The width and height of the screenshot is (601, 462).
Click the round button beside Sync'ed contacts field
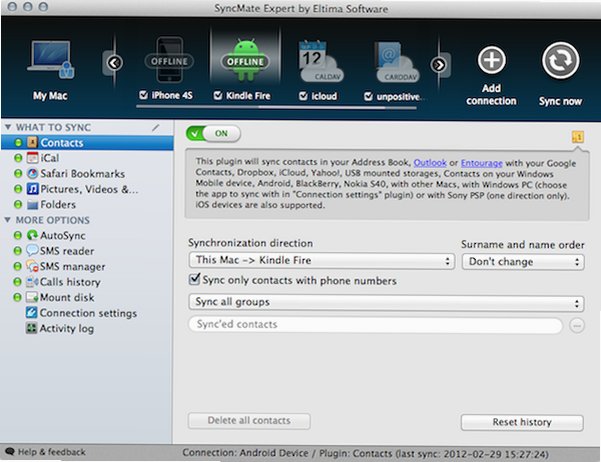point(577,326)
